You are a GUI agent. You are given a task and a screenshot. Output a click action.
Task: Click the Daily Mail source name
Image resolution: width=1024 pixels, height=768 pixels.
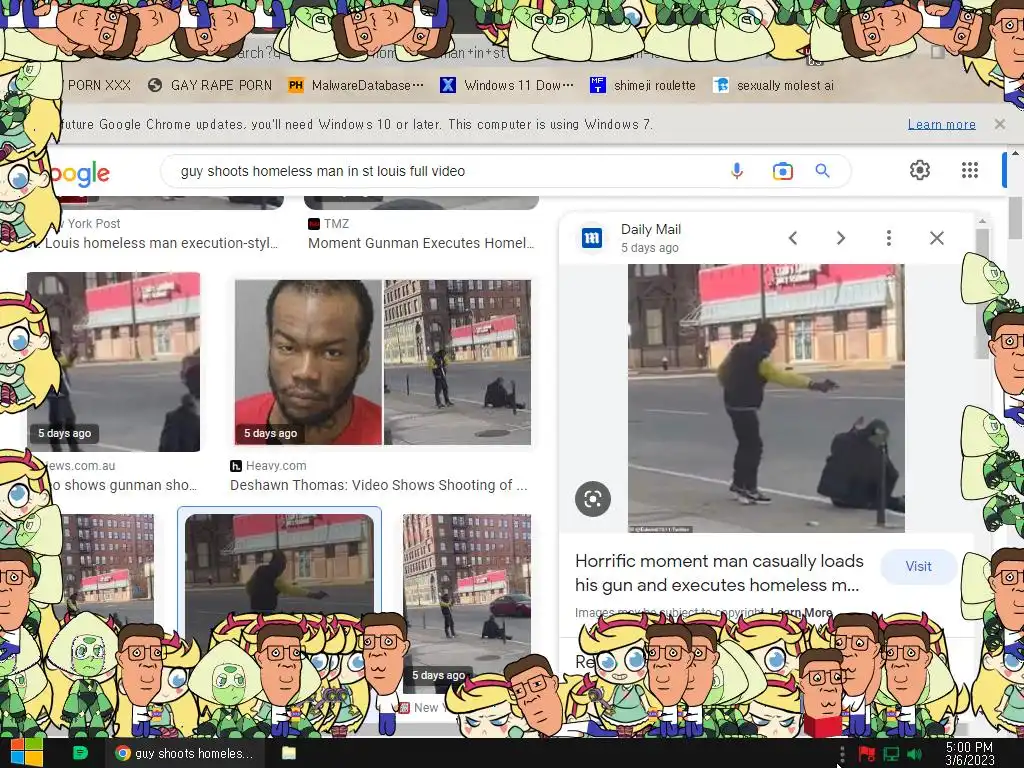pyautogui.click(x=650, y=229)
